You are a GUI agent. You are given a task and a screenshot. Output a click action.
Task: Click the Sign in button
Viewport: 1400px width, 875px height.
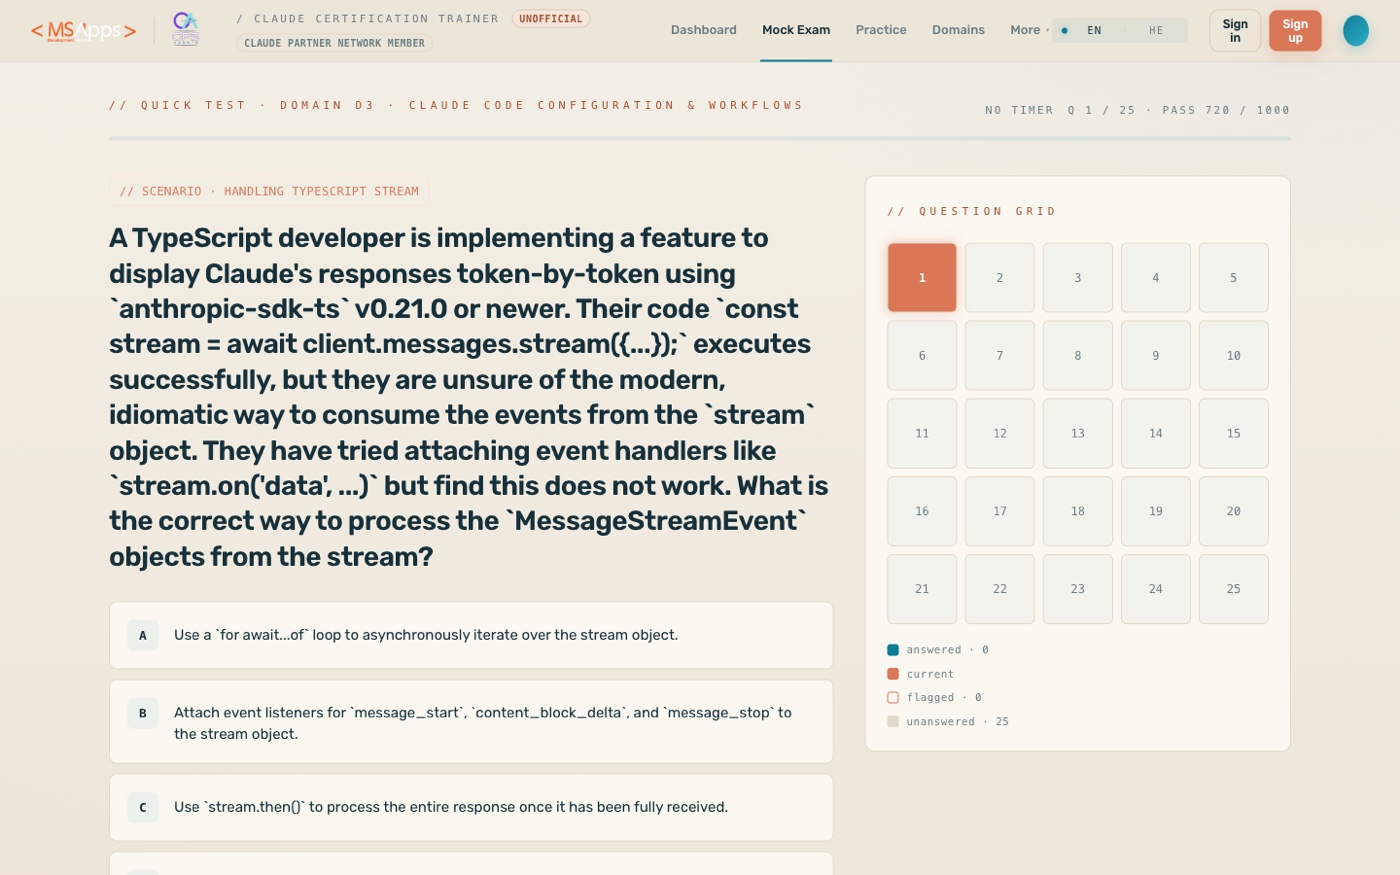[1235, 31]
